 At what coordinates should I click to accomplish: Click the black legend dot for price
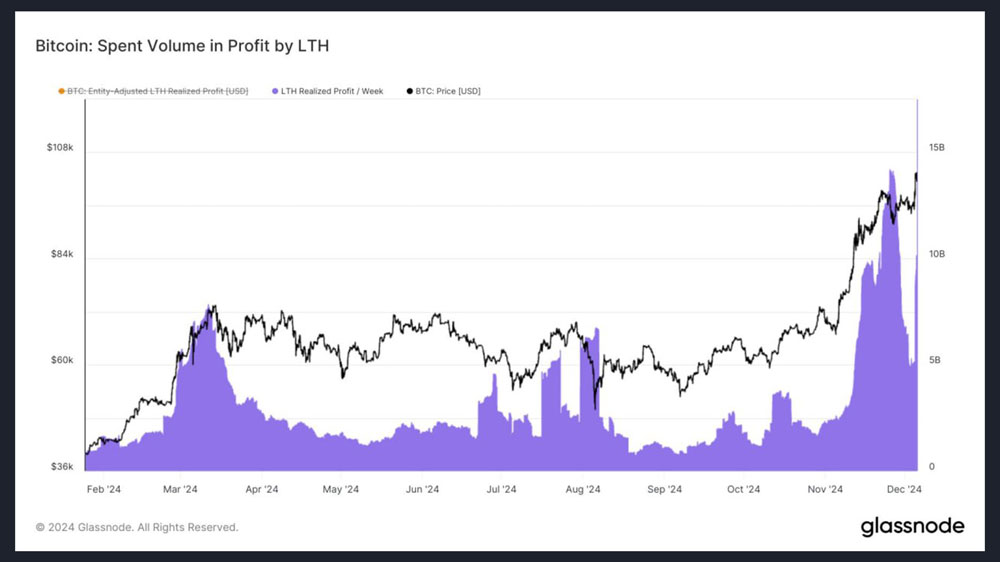[409, 91]
